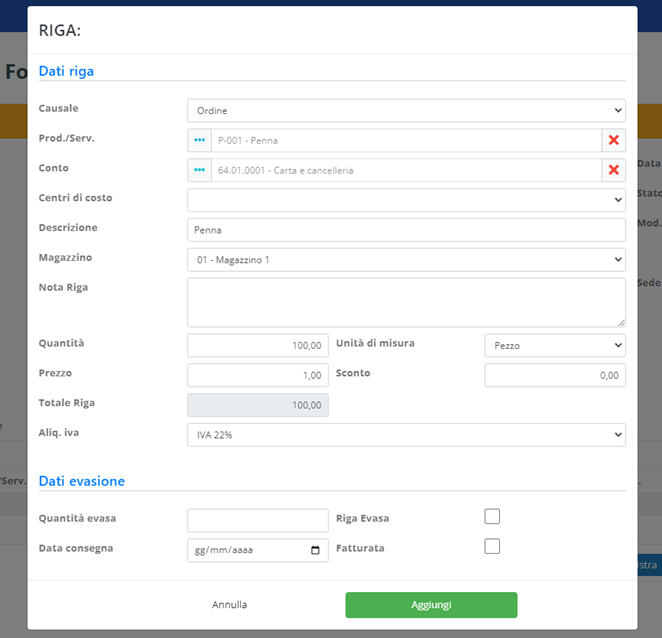The width and height of the screenshot is (662, 638).
Task: Expand the Causale dropdown showing Ordine
Action: click(x=406, y=110)
